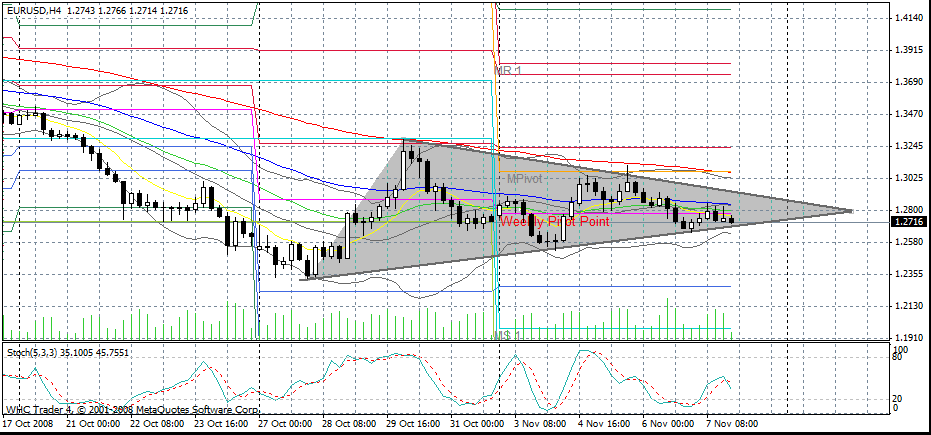
Task: Click the 1.4140 price axis level
Action: [909, 18]
